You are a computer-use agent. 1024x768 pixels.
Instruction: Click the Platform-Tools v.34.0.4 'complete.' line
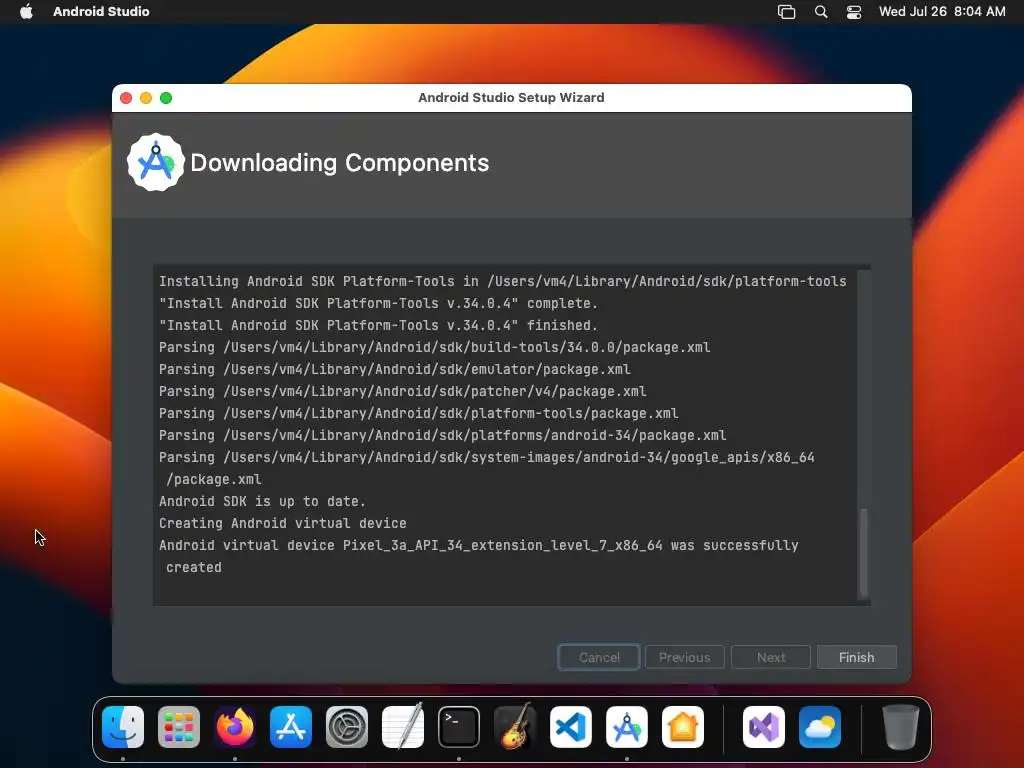pos(378,304)
